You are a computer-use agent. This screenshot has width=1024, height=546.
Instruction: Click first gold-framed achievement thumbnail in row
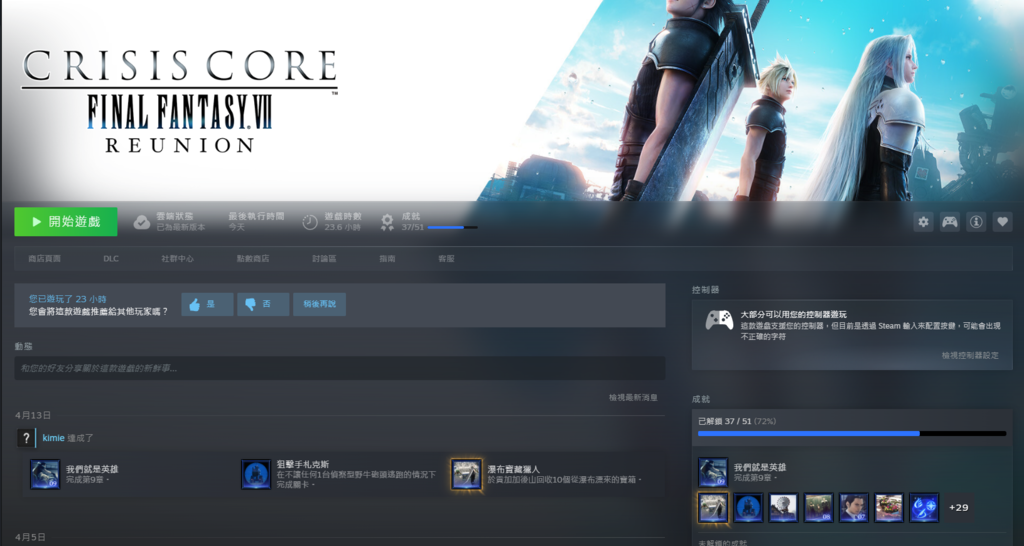[712, 507]
